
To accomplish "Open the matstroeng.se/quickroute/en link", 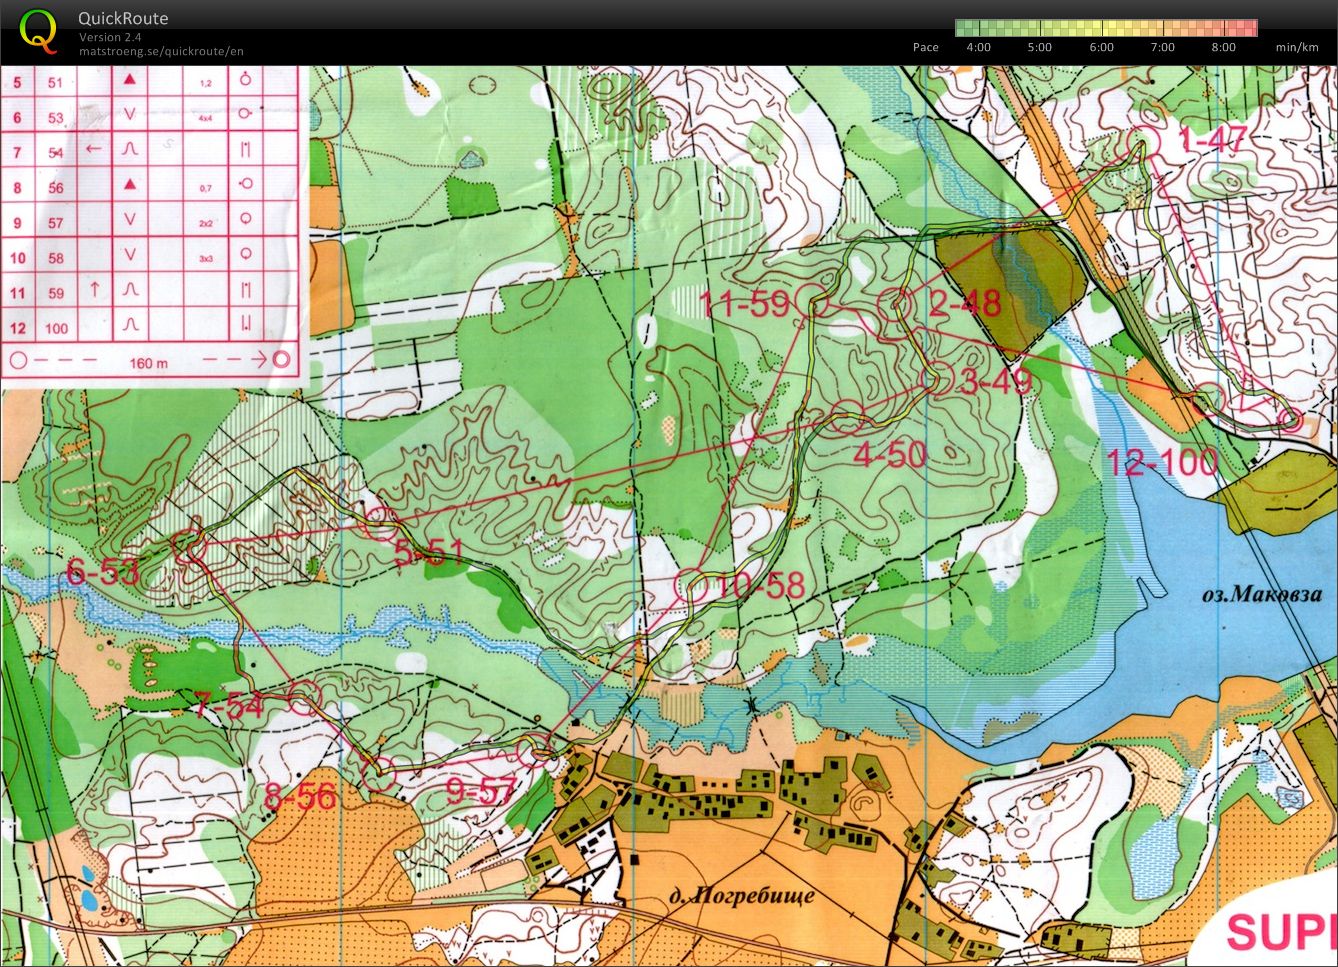I will click(161, 52).
